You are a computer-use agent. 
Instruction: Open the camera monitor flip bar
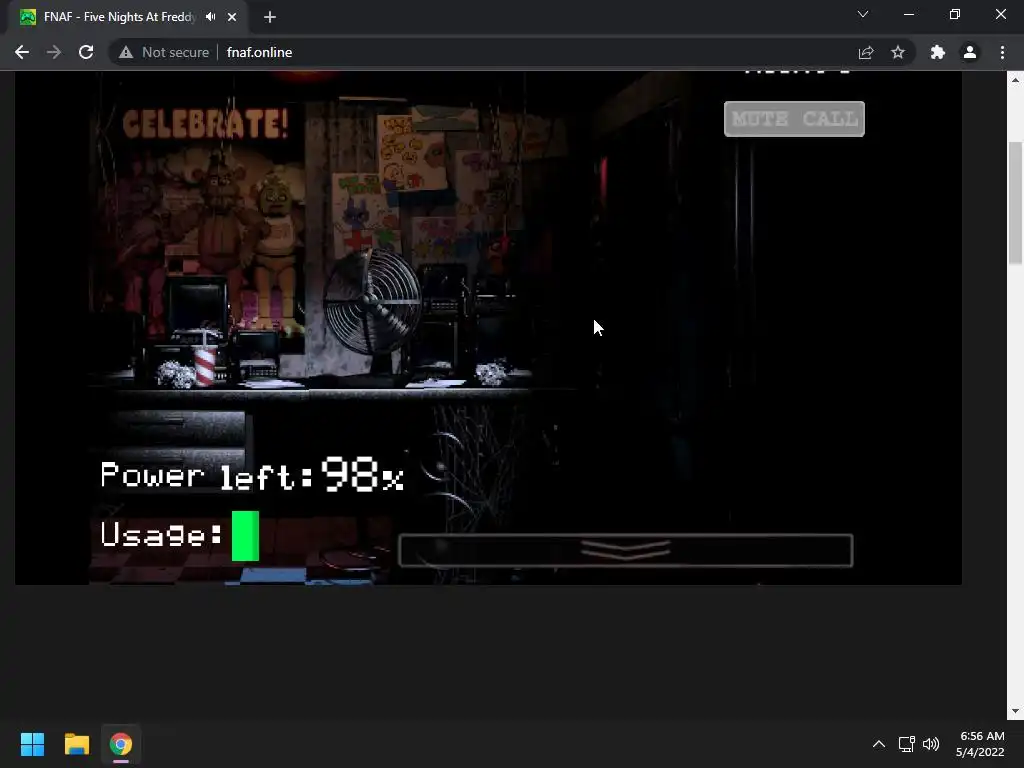pos(626,550)
